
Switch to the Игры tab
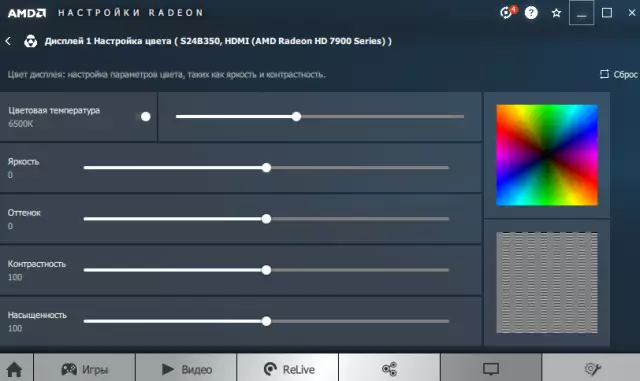pos(84,369)
